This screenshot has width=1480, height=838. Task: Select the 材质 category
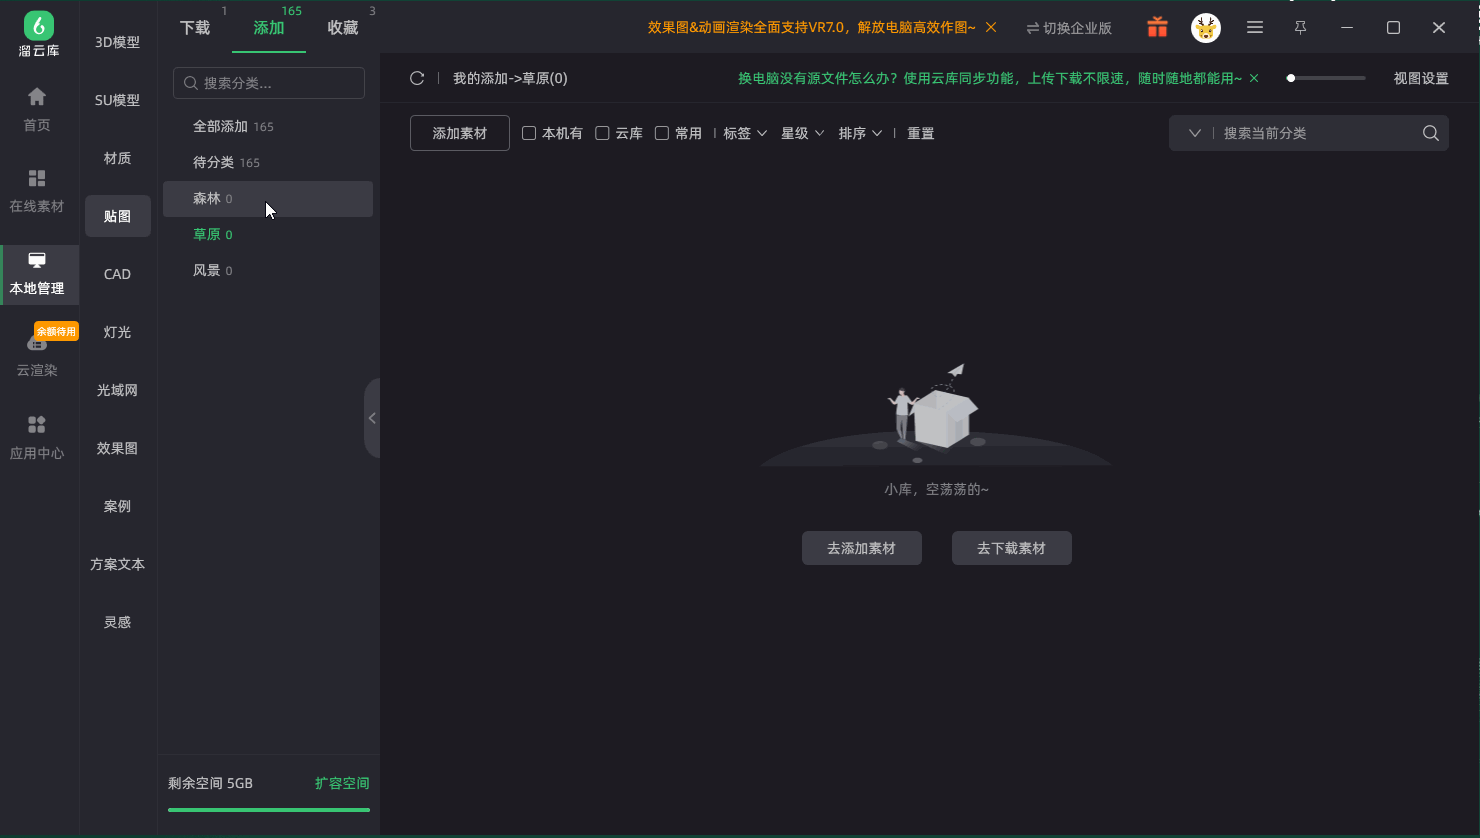pyautogui.click(x=118, y=158)
